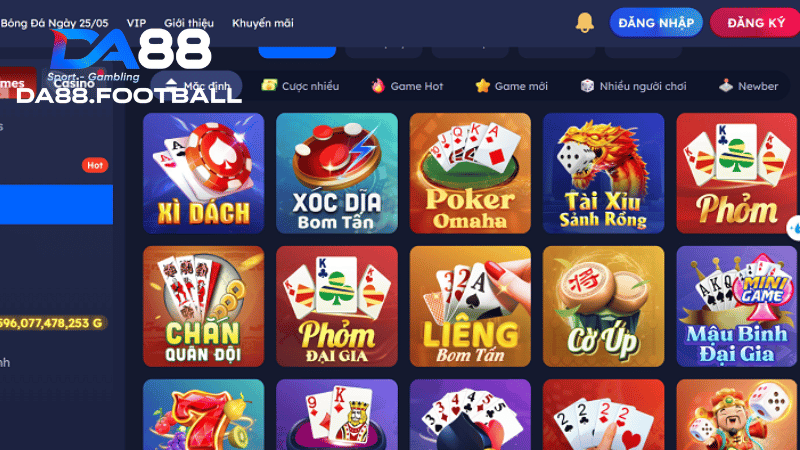This screenshot has width=800, height=450.
Task: Open the VIP menu item
Action: click(x=136, y=23)
